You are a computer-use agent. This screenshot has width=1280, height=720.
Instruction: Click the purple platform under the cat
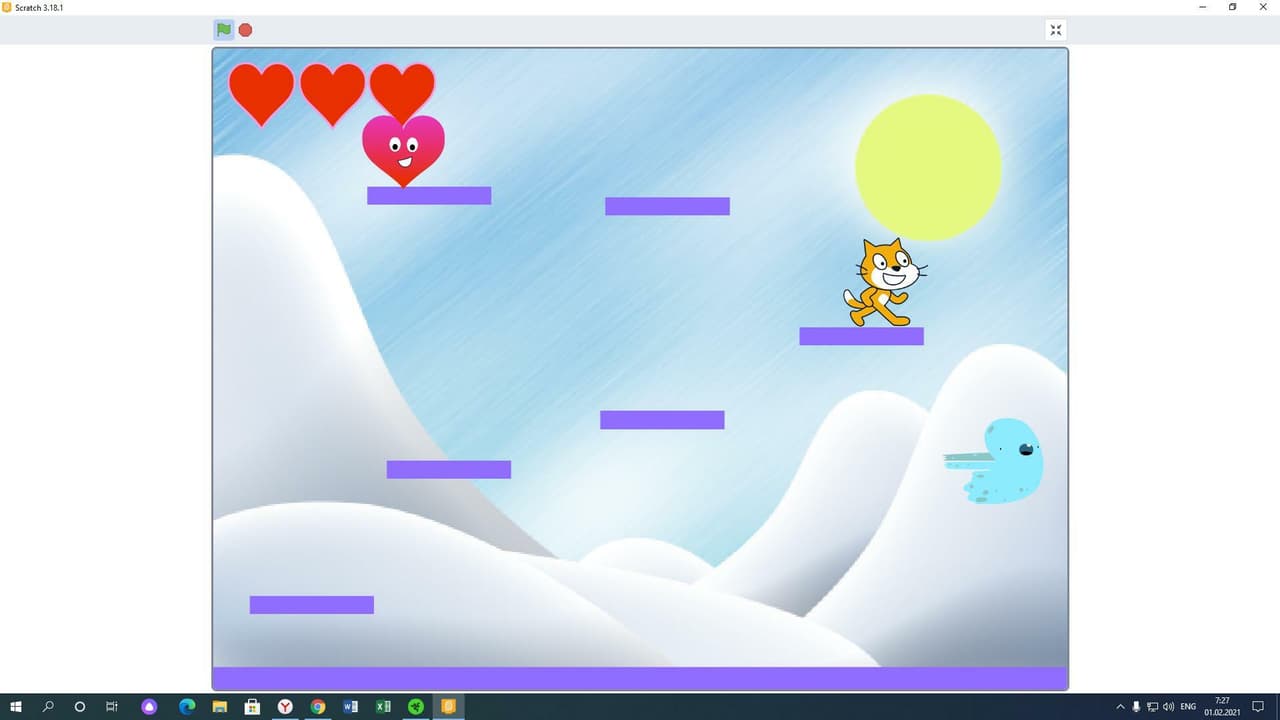(861, 336)
